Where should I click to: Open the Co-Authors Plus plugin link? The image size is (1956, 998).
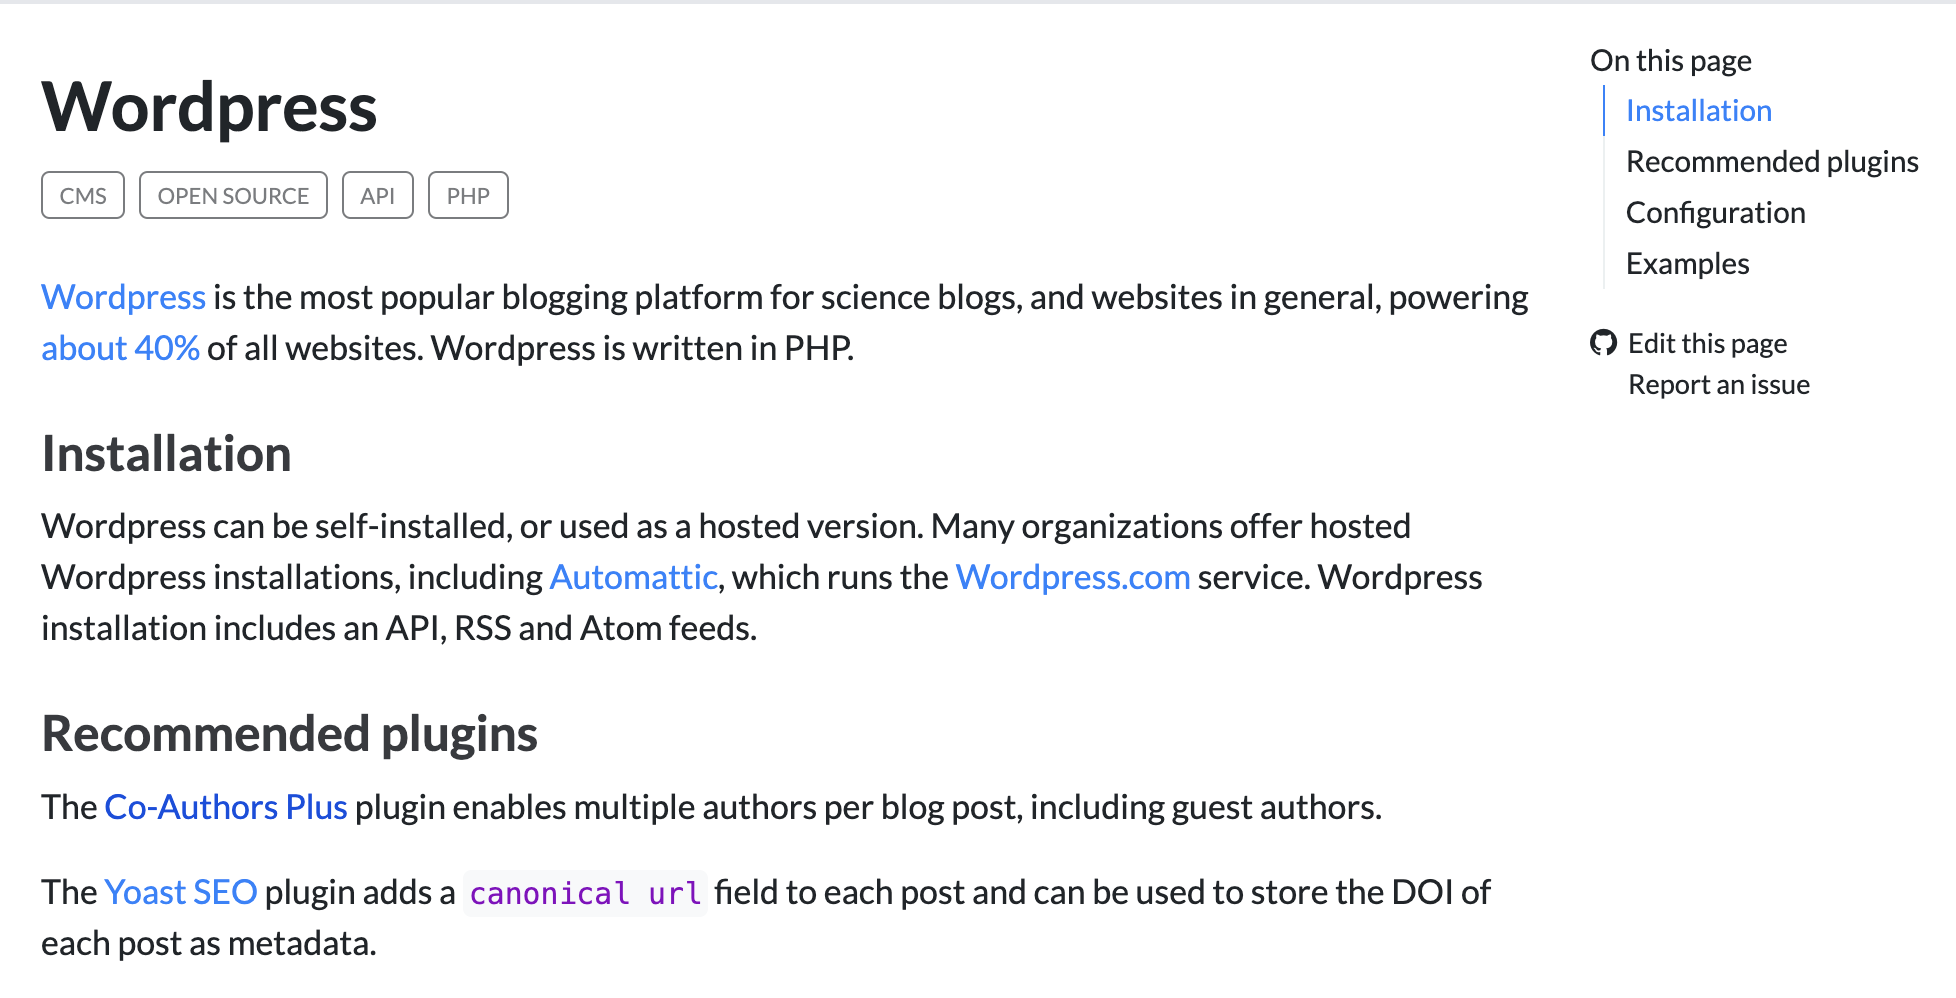tap(225, 808)
